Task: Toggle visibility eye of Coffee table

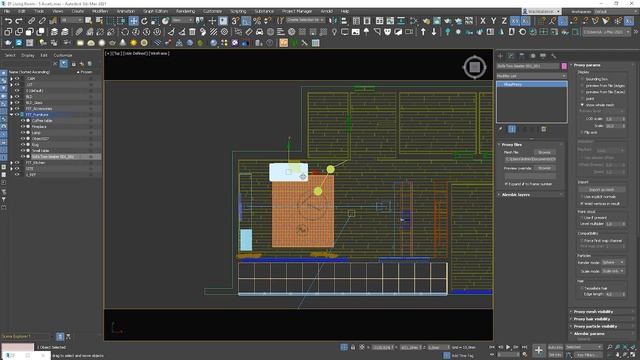Action: click(x=23, y=121)
